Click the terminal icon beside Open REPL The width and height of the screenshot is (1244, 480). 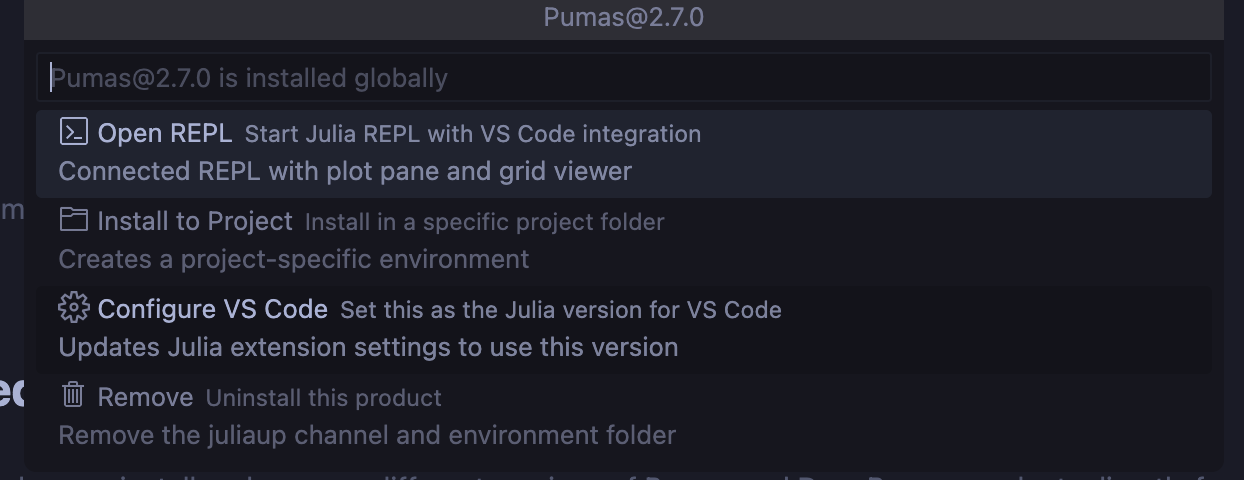coord(73,132)
